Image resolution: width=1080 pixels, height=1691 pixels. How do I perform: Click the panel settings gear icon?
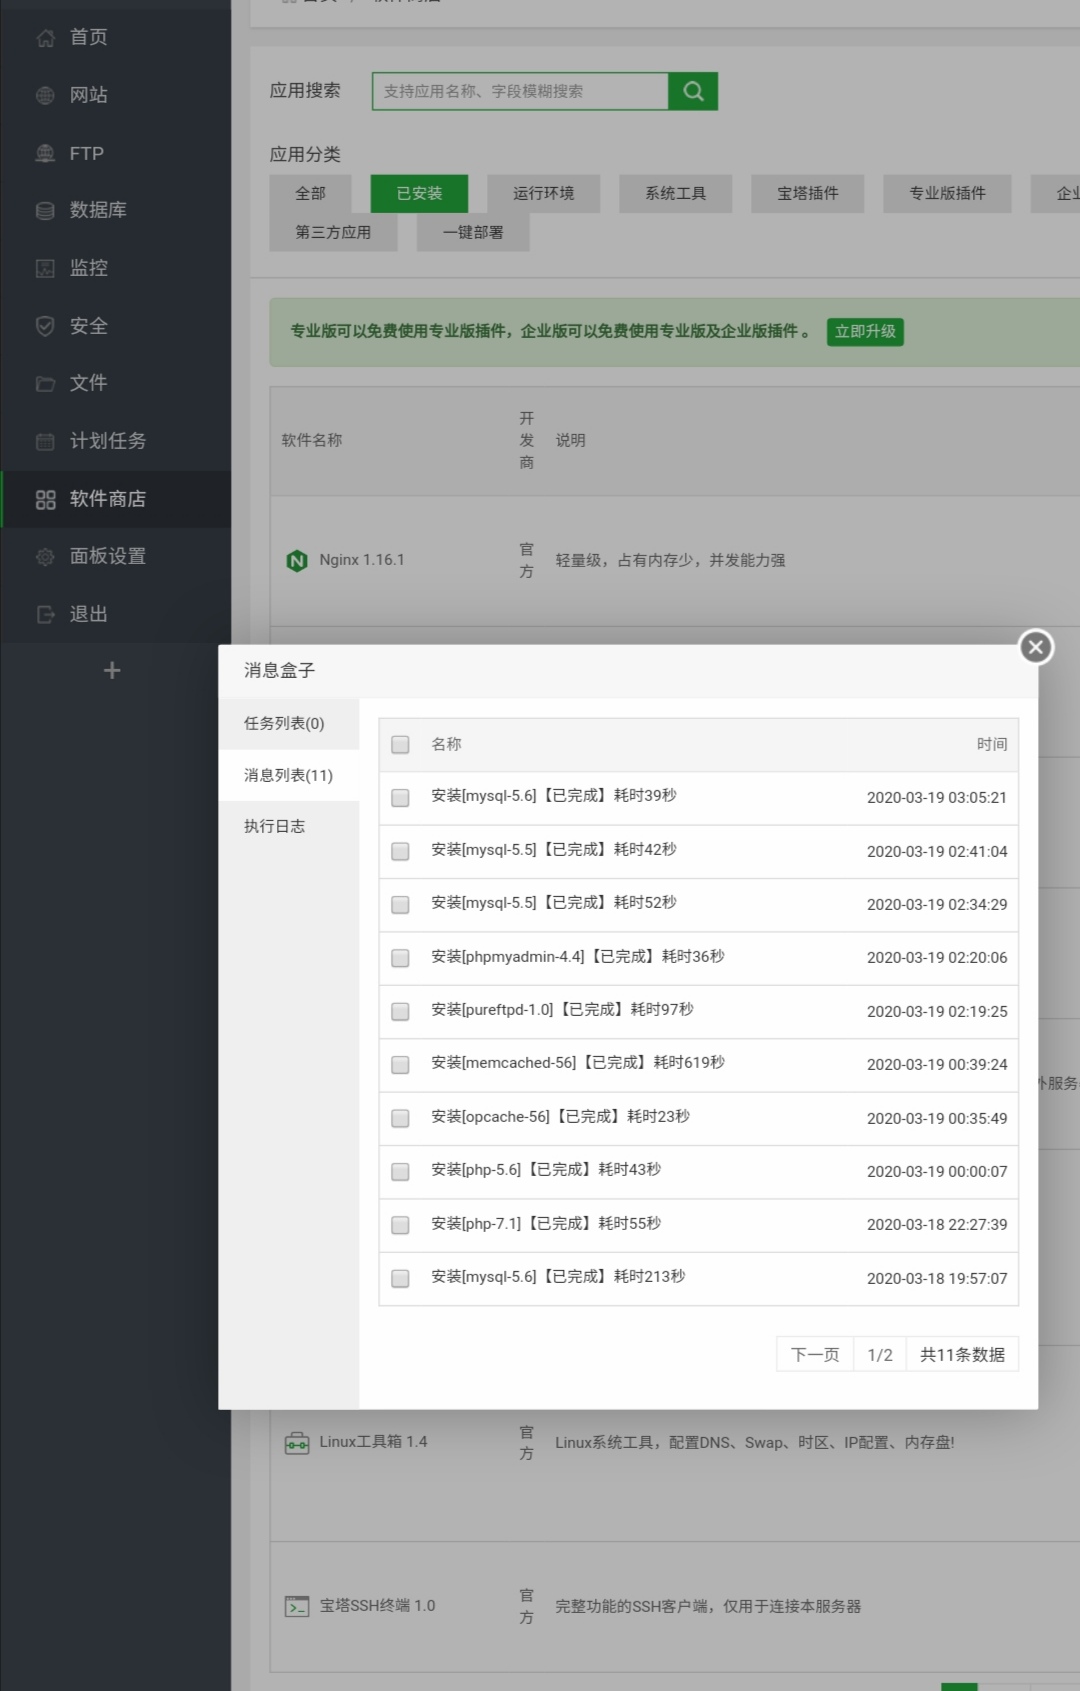45,557
